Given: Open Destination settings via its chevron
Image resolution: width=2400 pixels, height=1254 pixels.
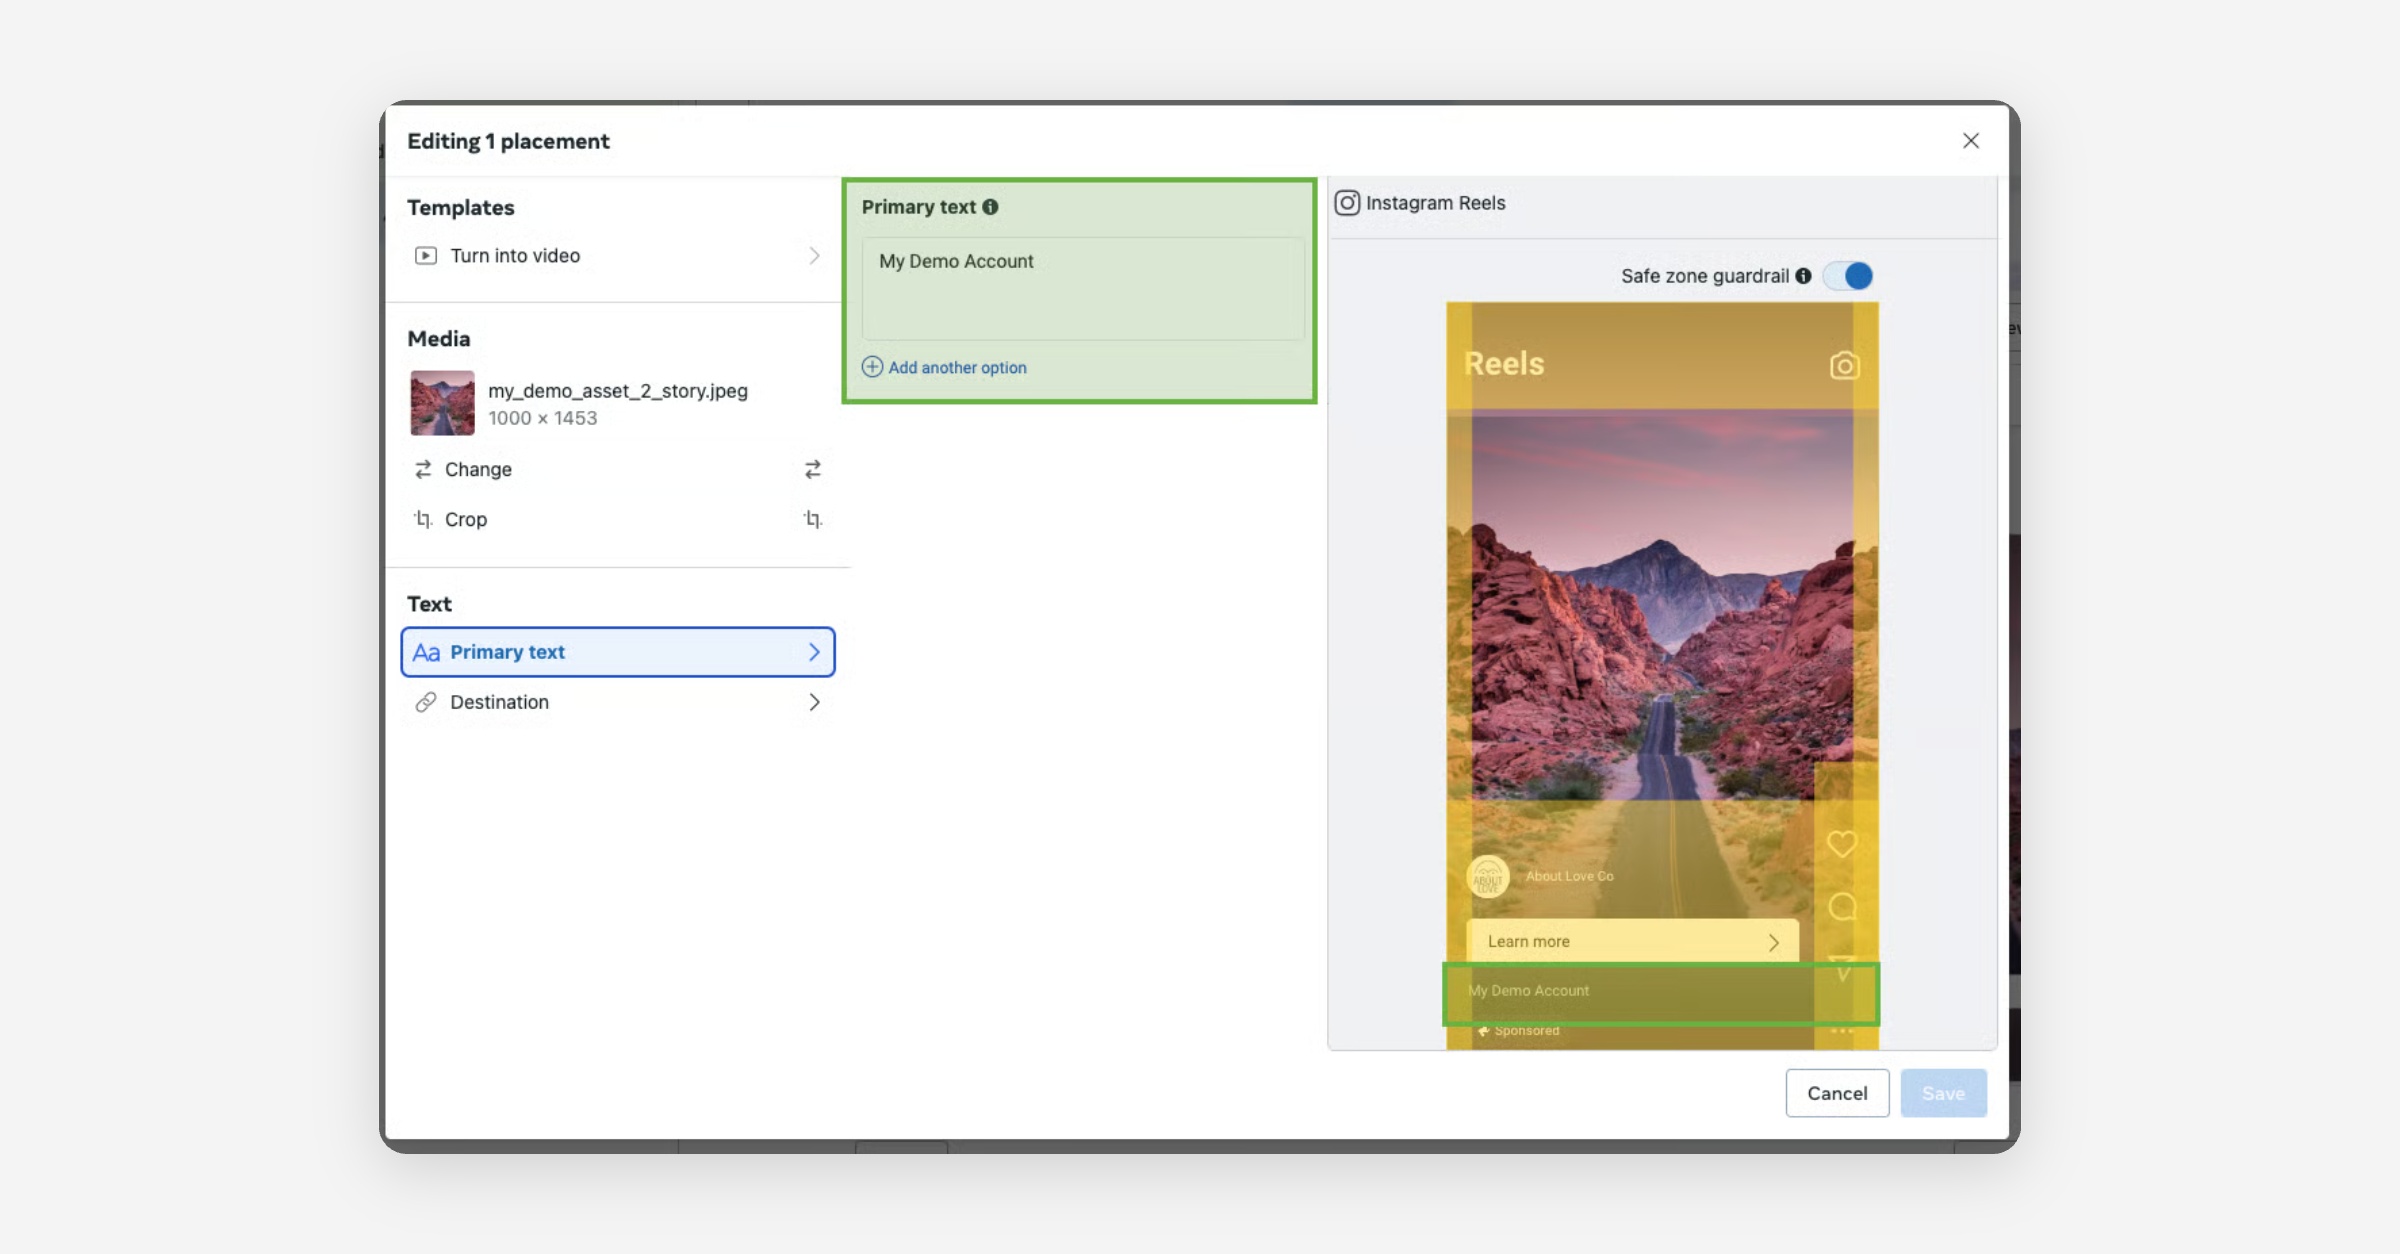Looking at the screenshot, I should (814, 702).
